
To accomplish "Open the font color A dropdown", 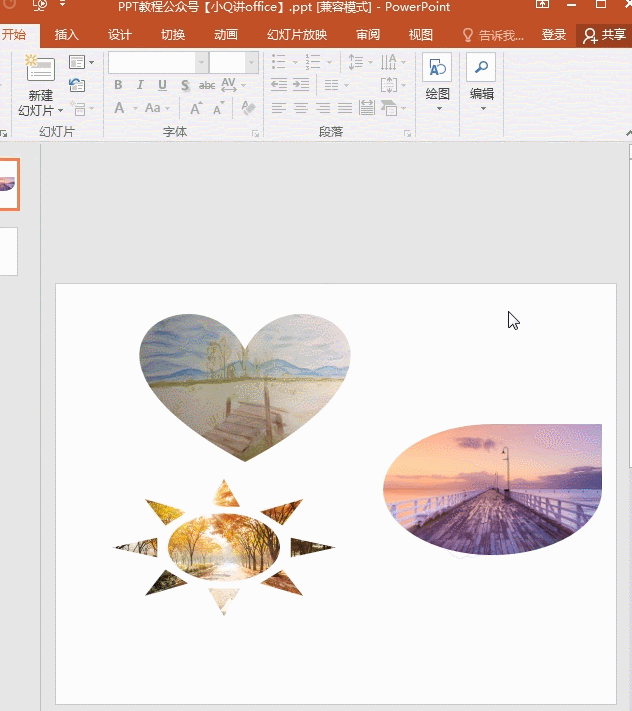I will click(135, 109).
